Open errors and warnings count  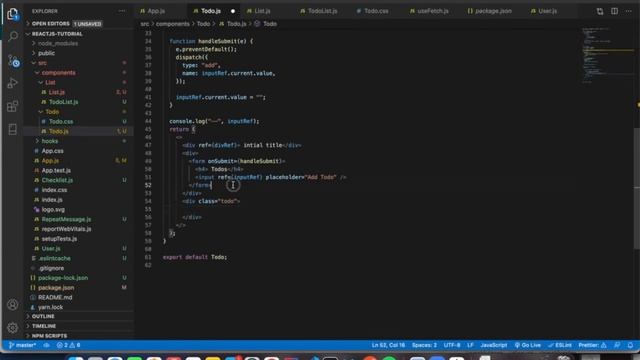click(x=69, y=345)
